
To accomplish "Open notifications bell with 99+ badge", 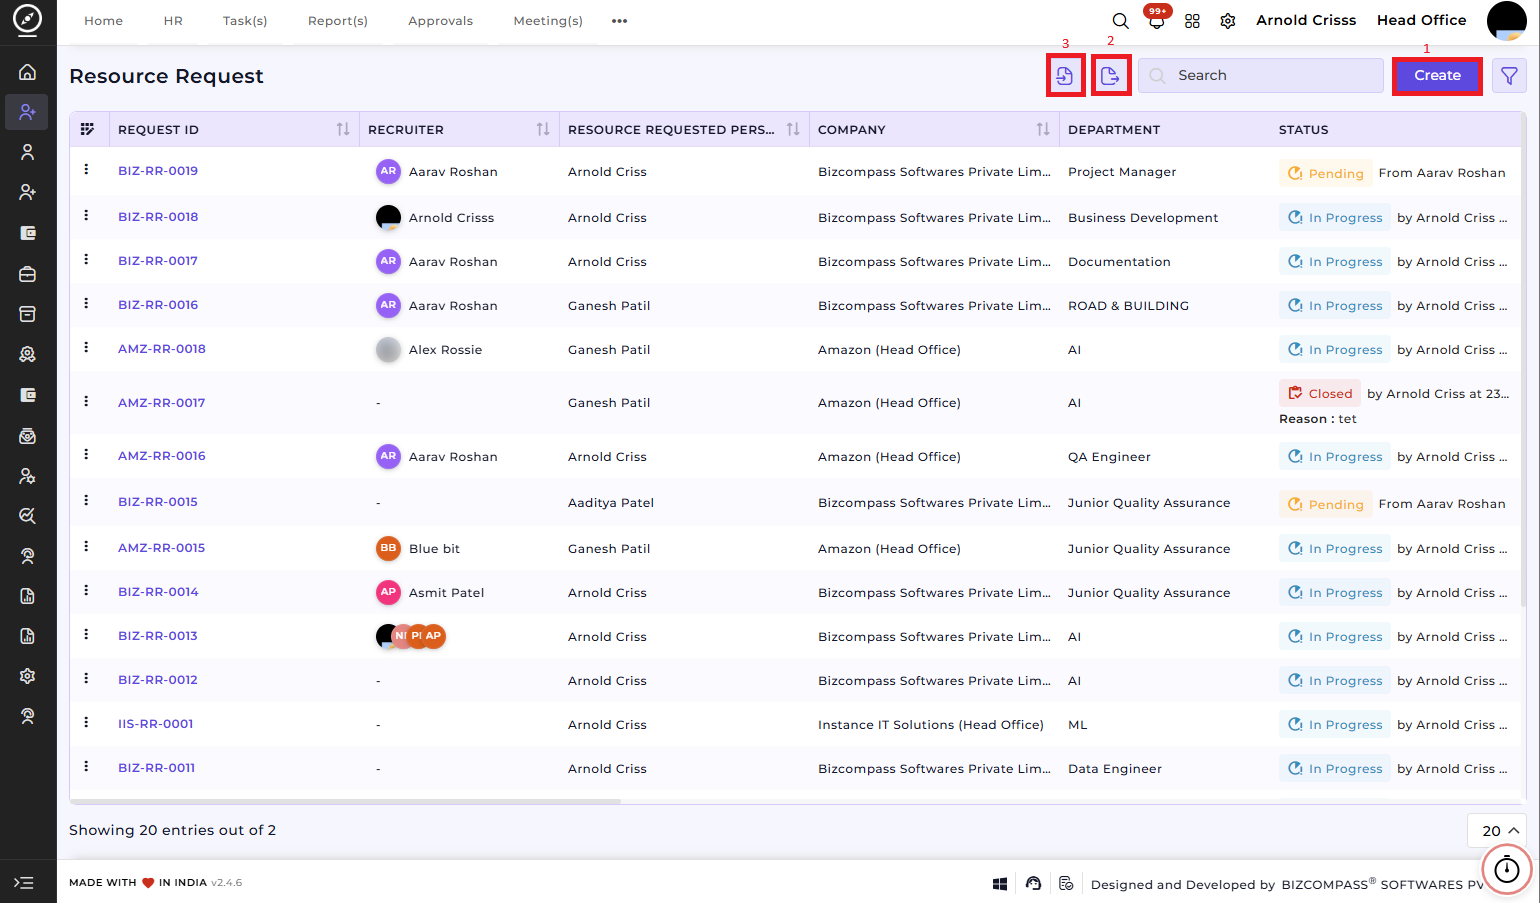I will click(1156, 19).
